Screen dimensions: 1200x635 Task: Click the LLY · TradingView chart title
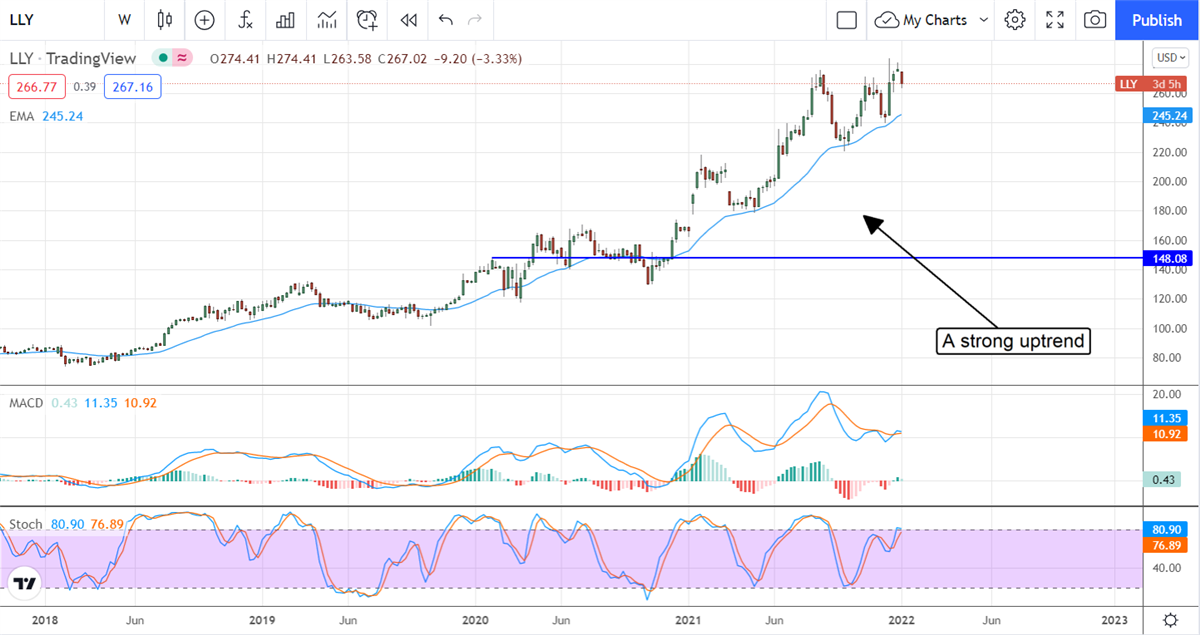click(75, 58)
